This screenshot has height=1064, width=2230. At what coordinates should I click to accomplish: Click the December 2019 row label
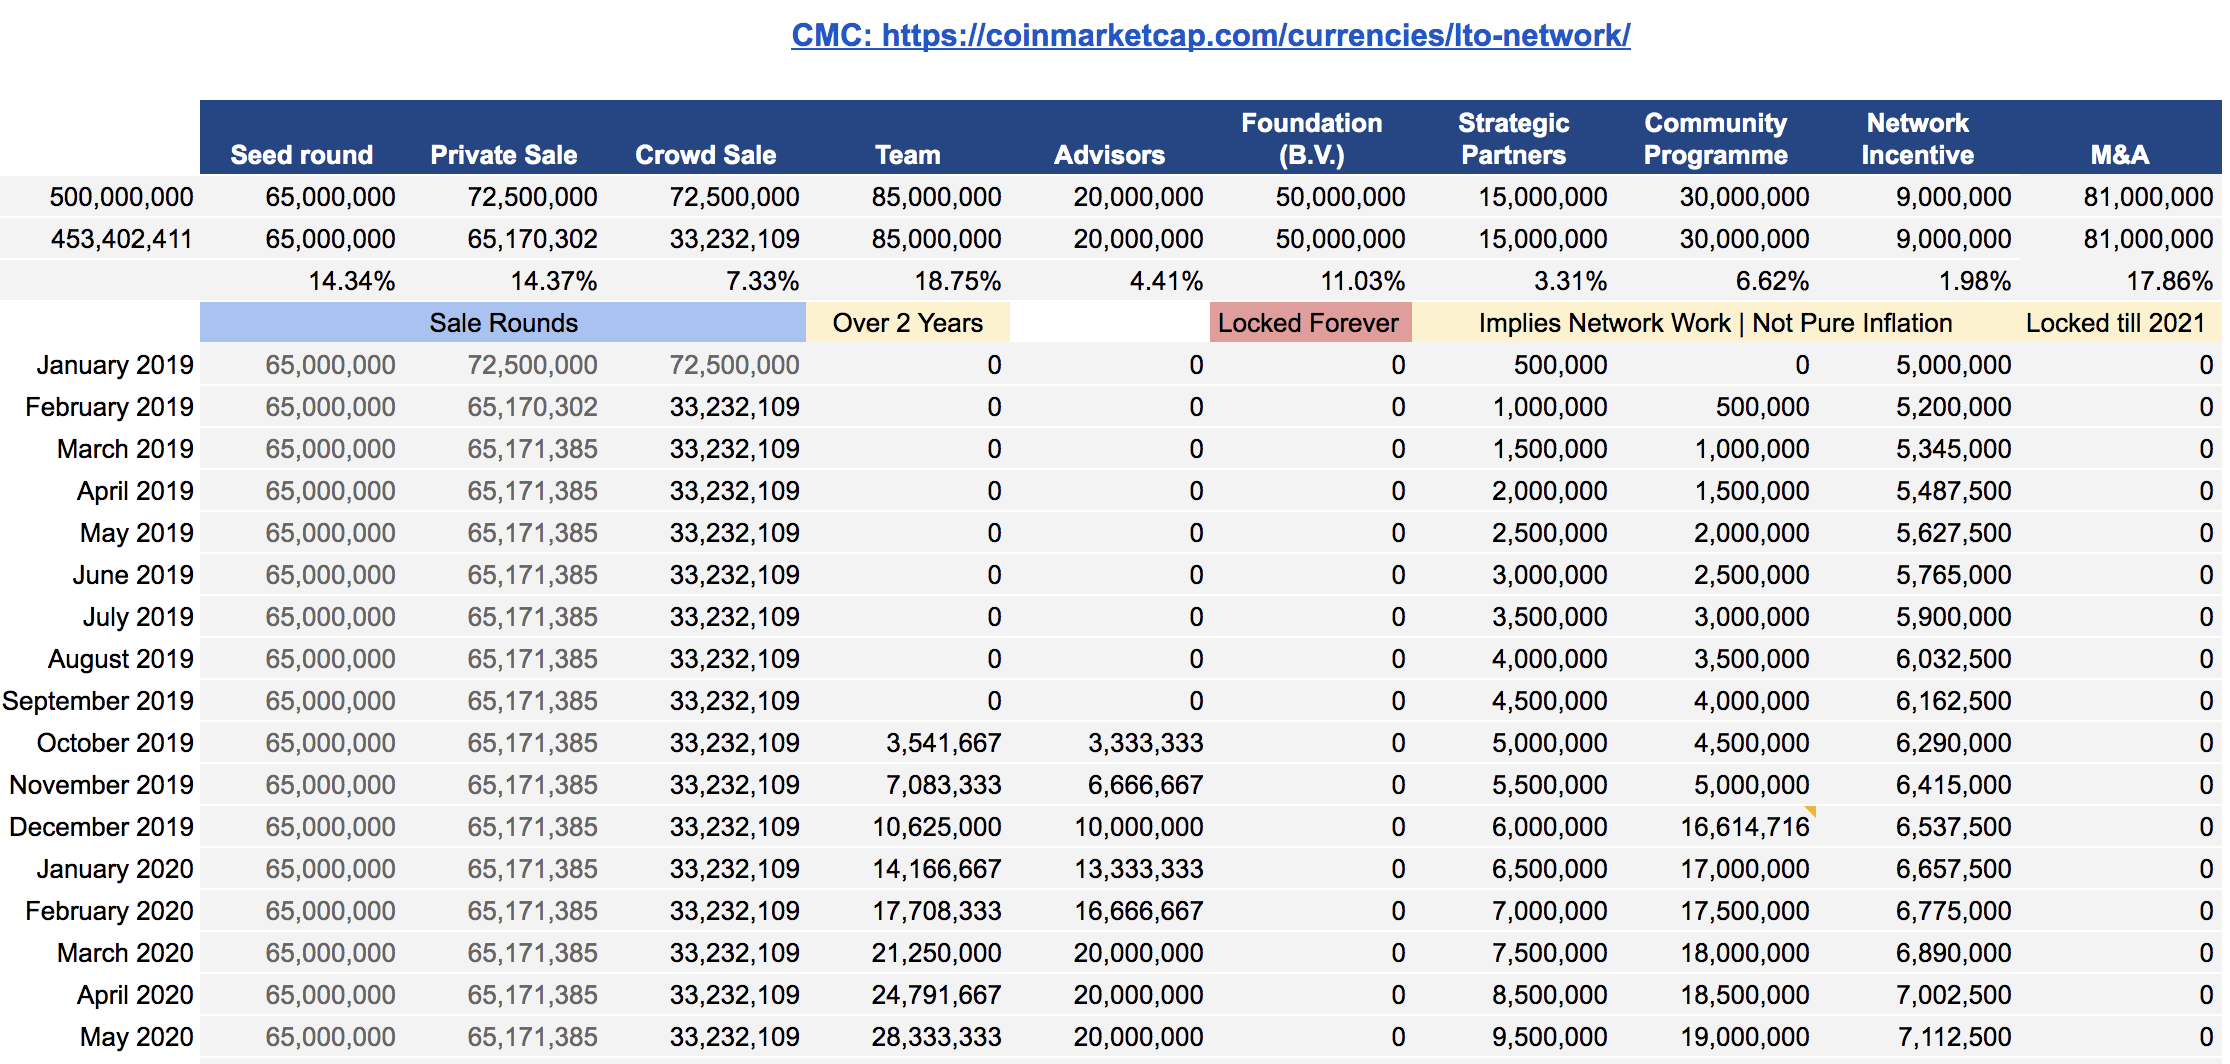coord(102,827)
